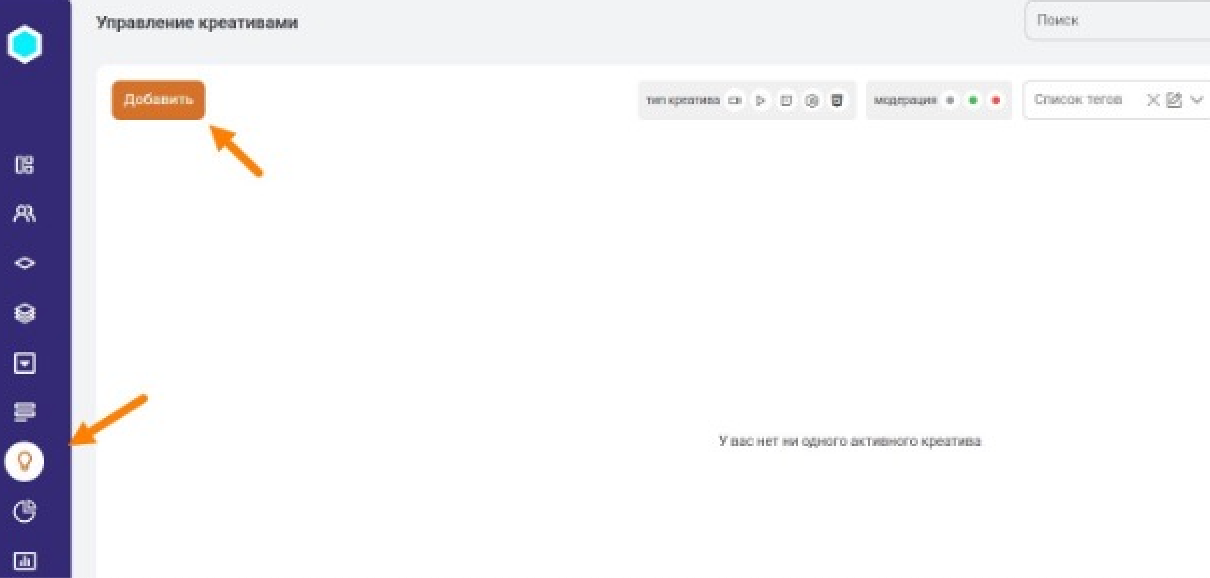This screenshot has width=1210, height=578.
Task: Click the eye-shaped sidebar icon
Action: click(x=25, y=264)
